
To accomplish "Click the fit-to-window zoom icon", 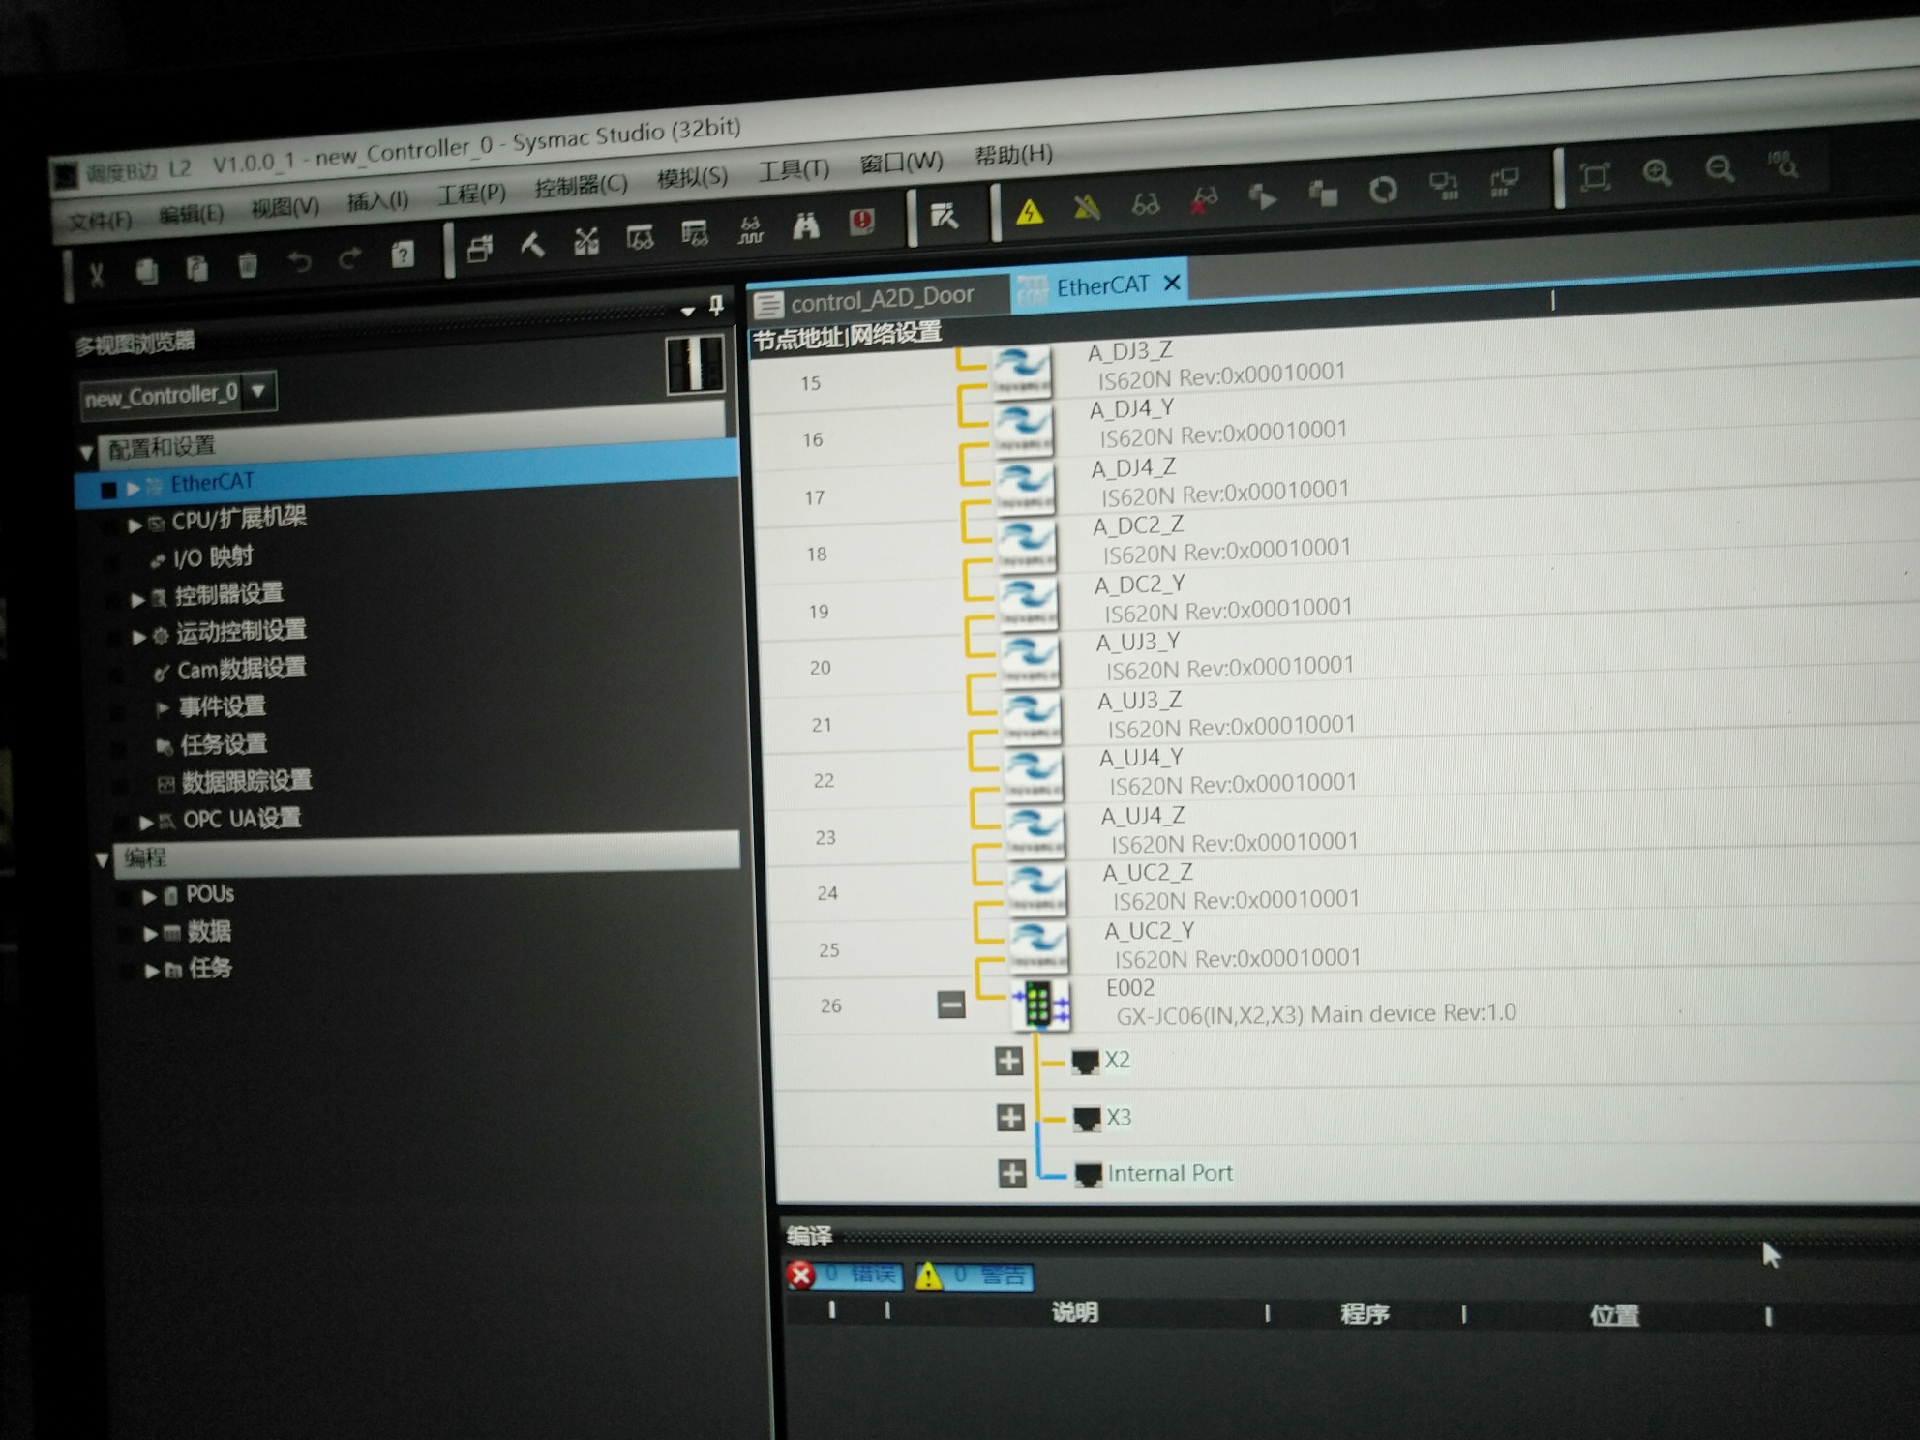I will click(x=1595, y=177).
